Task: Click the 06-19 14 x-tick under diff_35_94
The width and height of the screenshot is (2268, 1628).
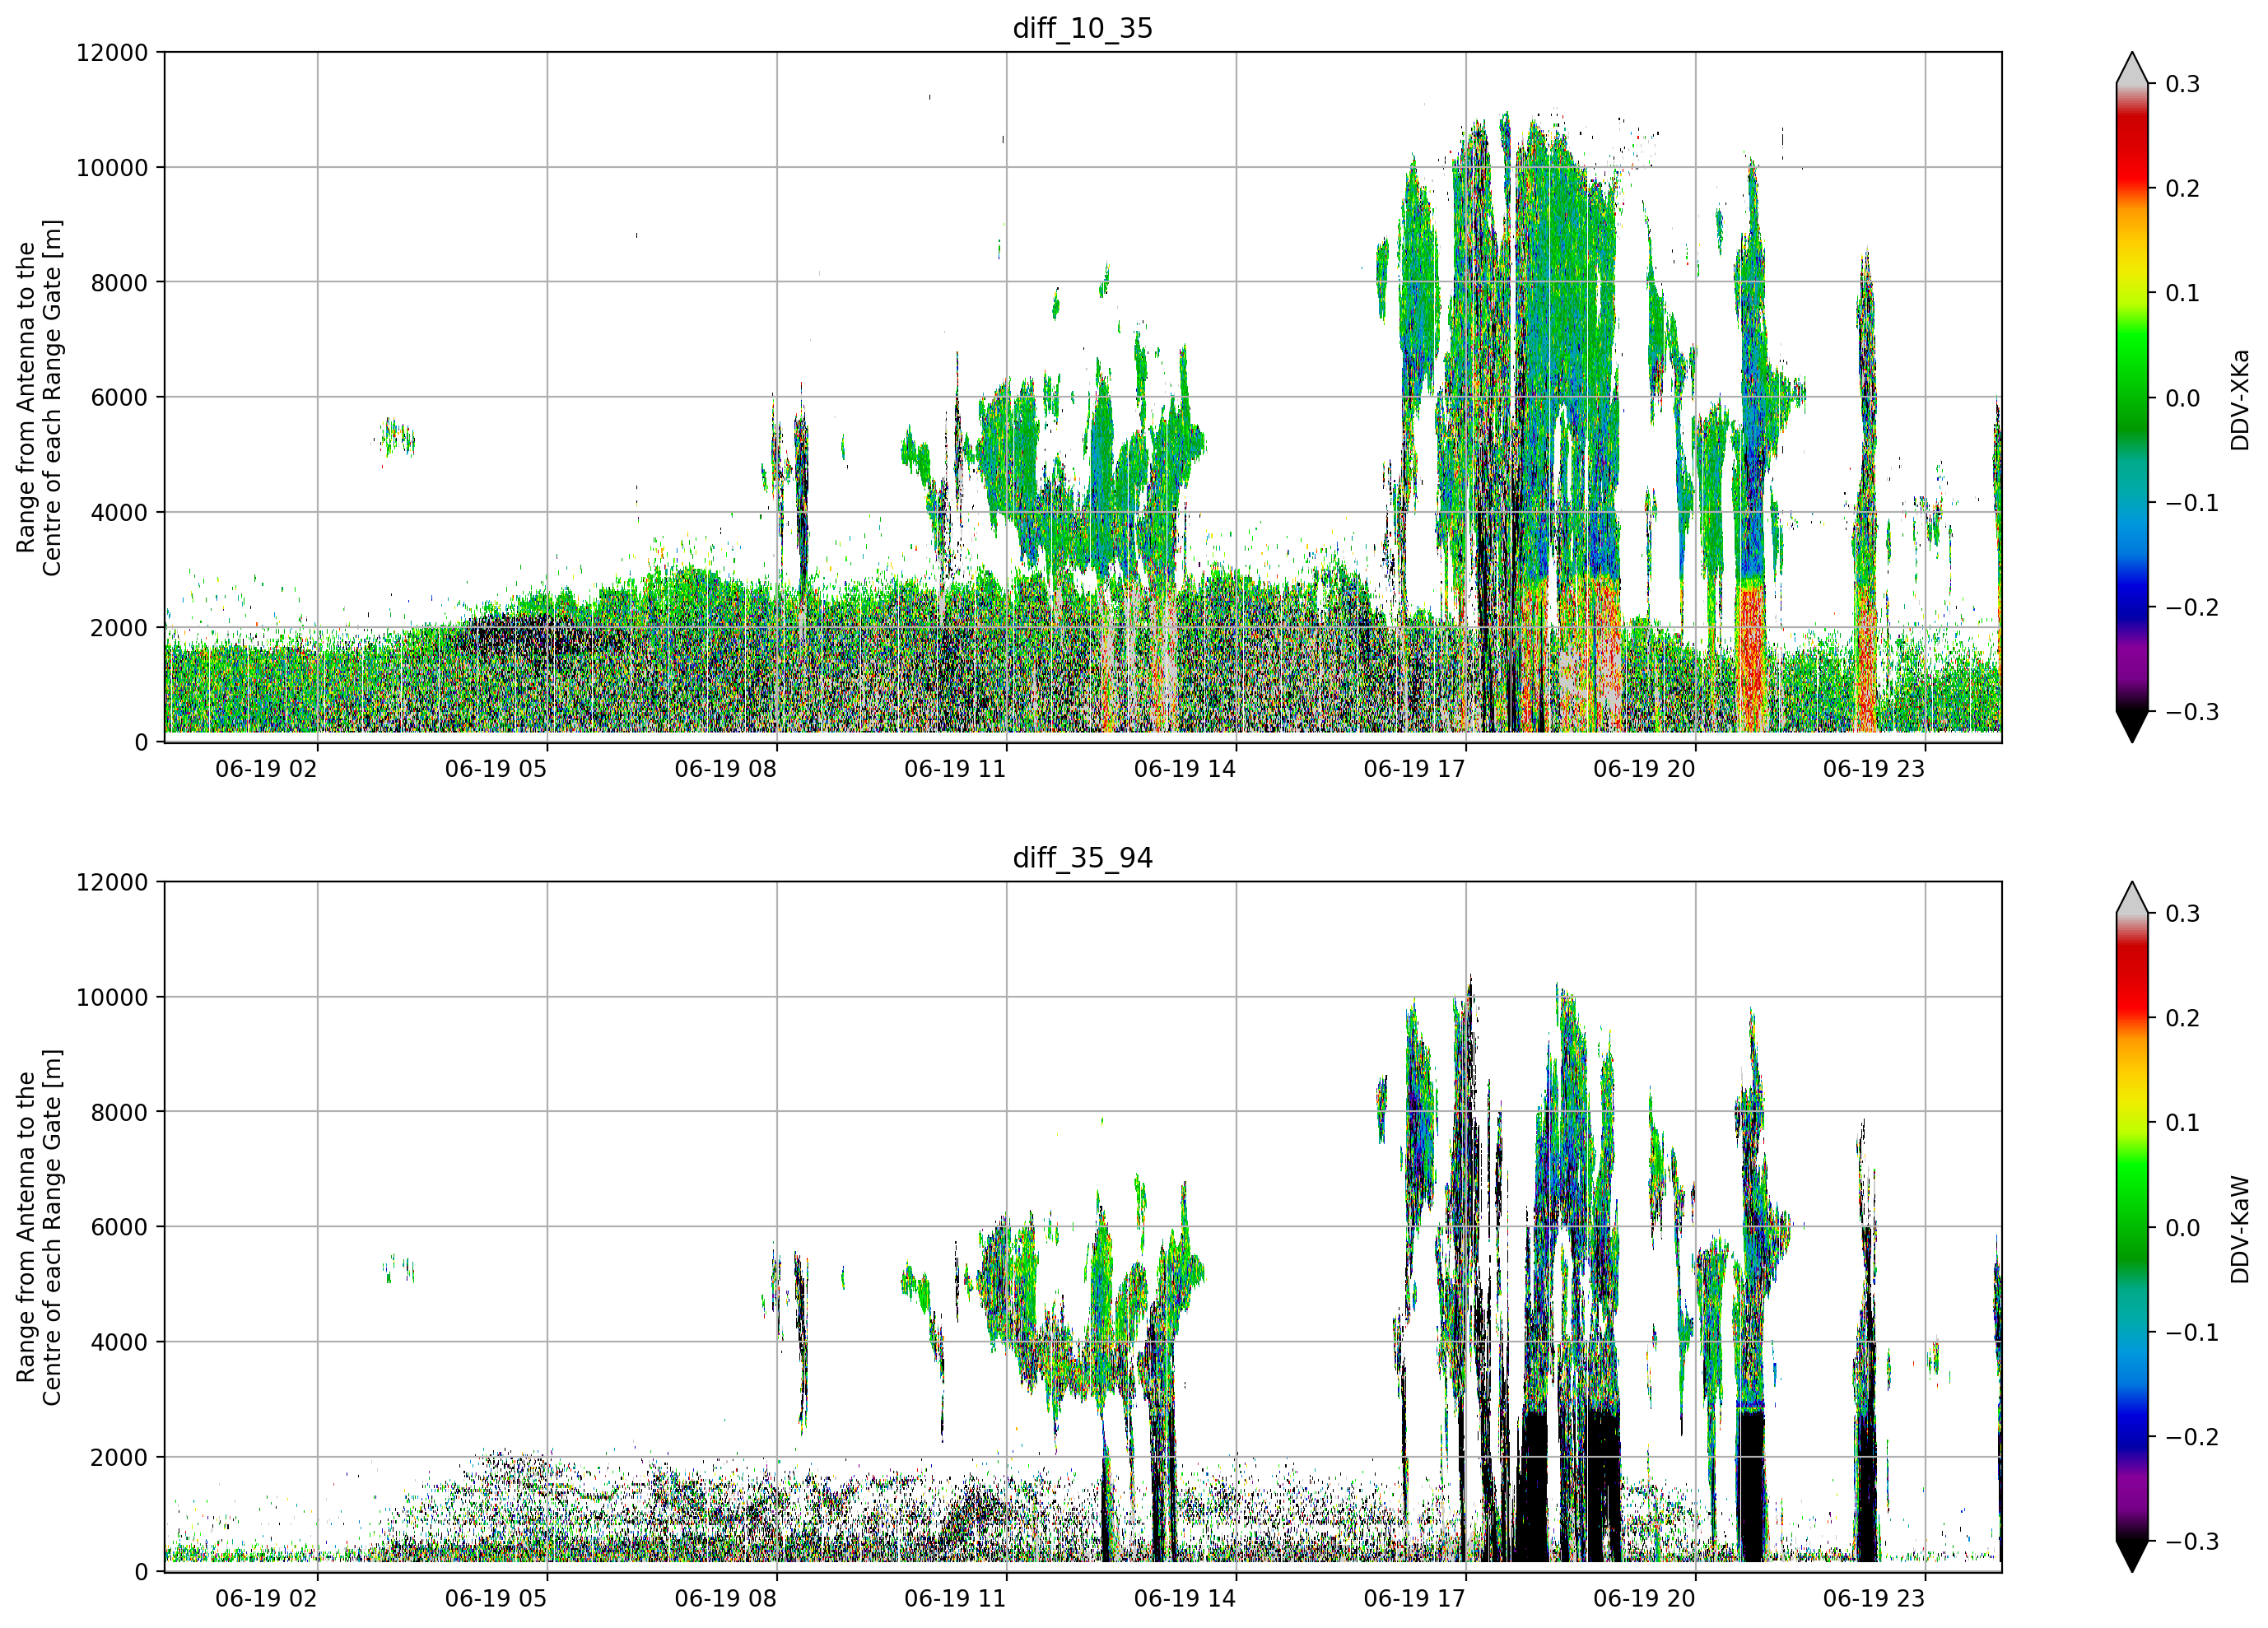Action: point(1185,1599)
